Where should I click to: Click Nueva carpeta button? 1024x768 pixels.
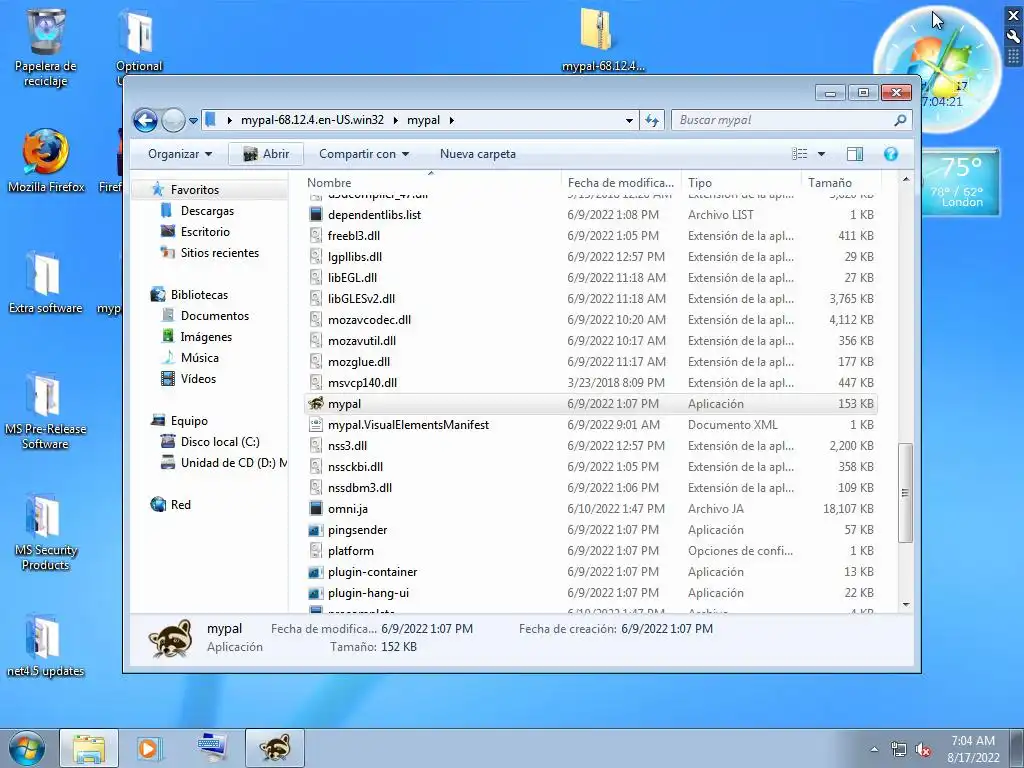(x=478, y=154)
